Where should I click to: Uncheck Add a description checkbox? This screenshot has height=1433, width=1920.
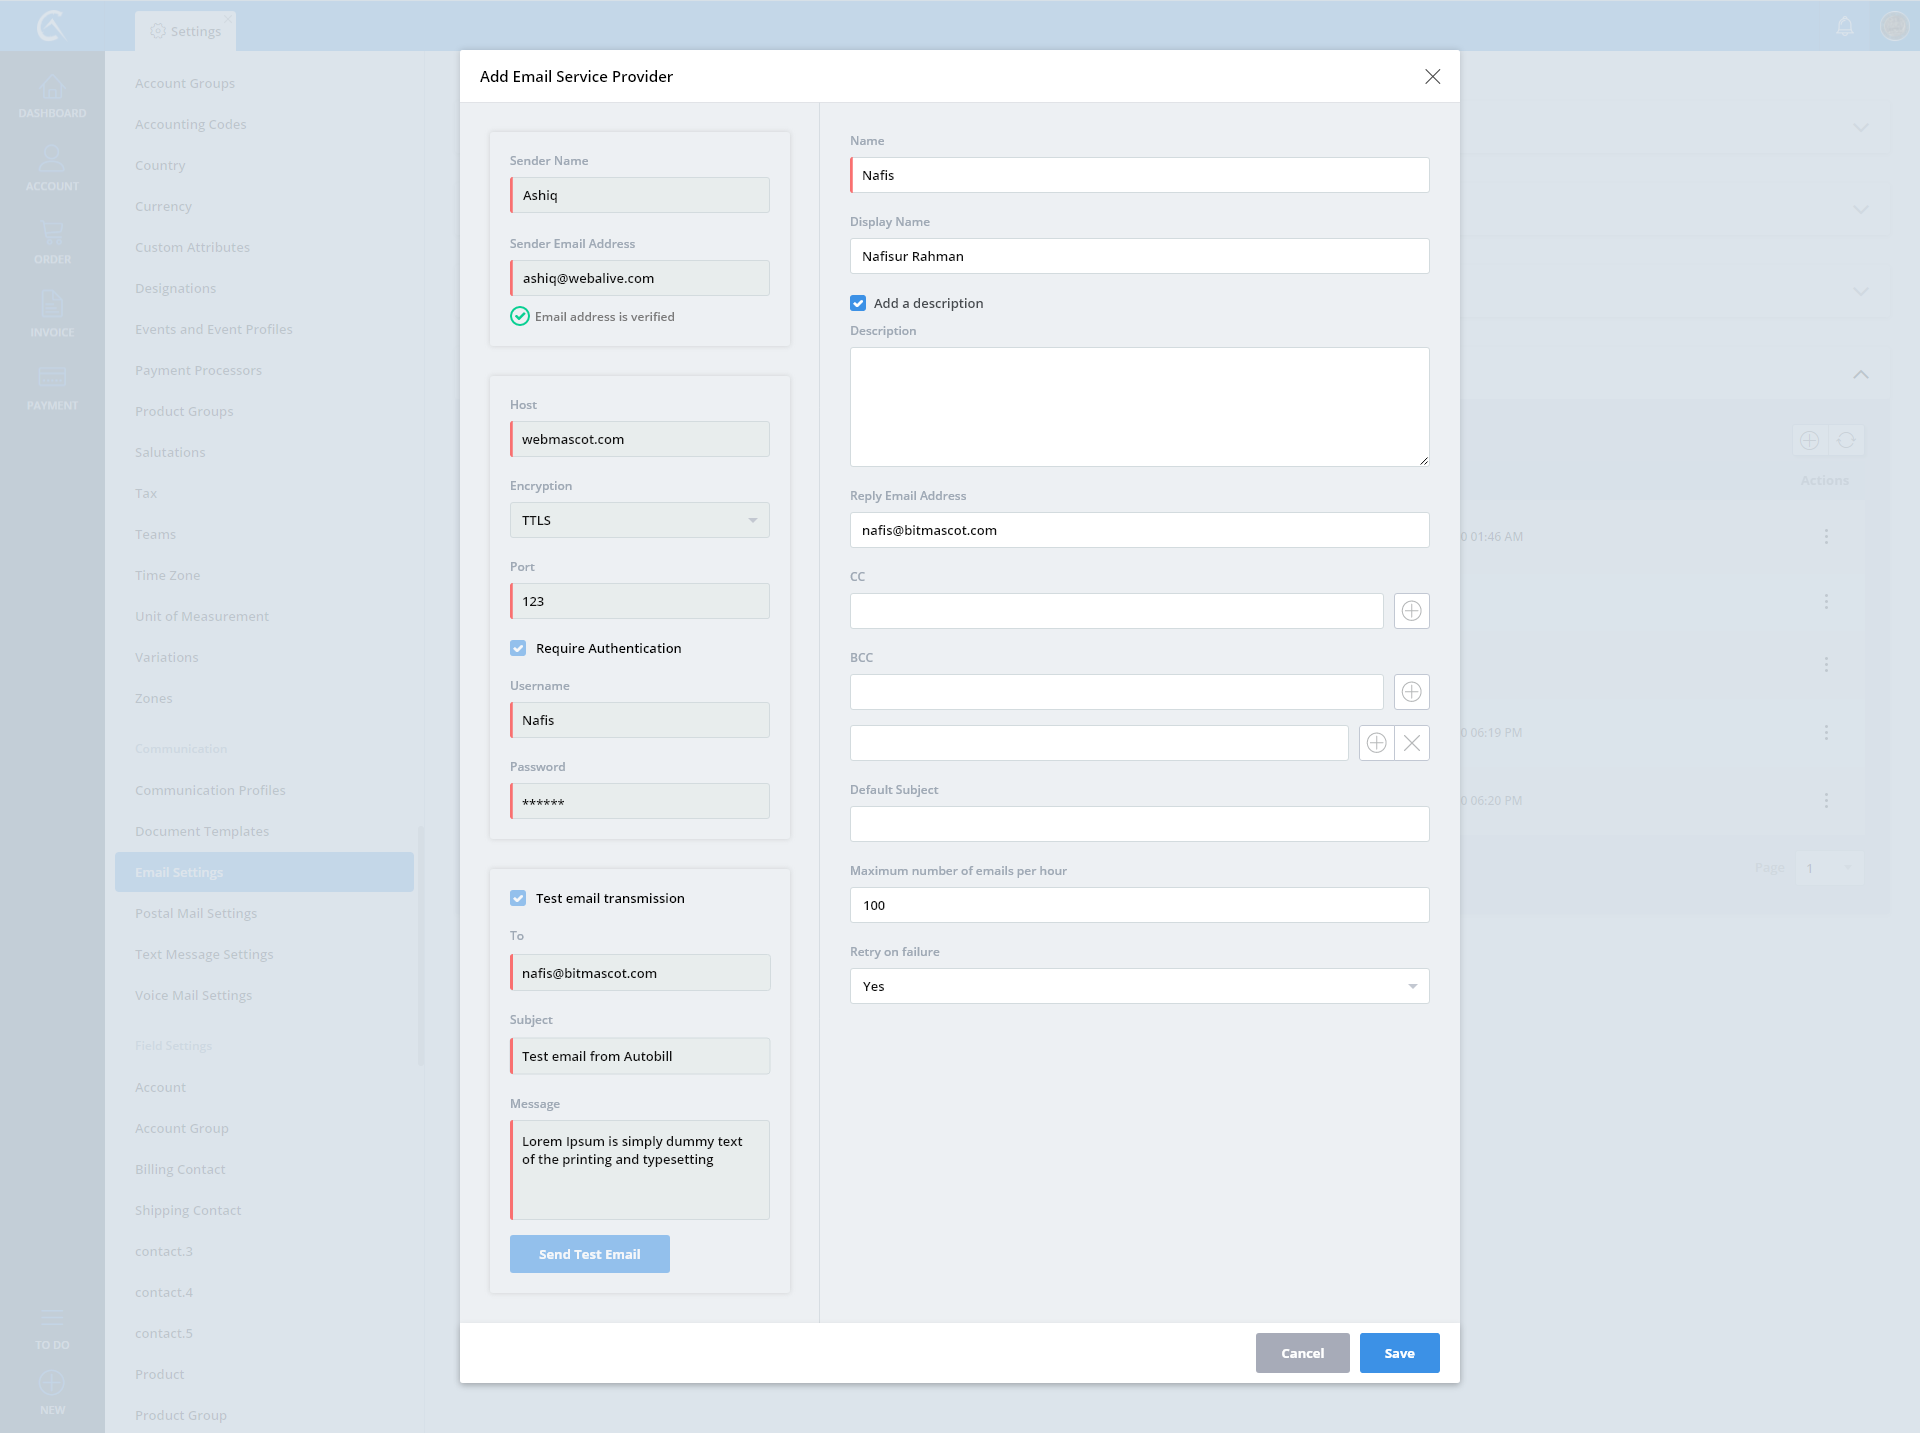pyautogui.click(x=858, y=303)
